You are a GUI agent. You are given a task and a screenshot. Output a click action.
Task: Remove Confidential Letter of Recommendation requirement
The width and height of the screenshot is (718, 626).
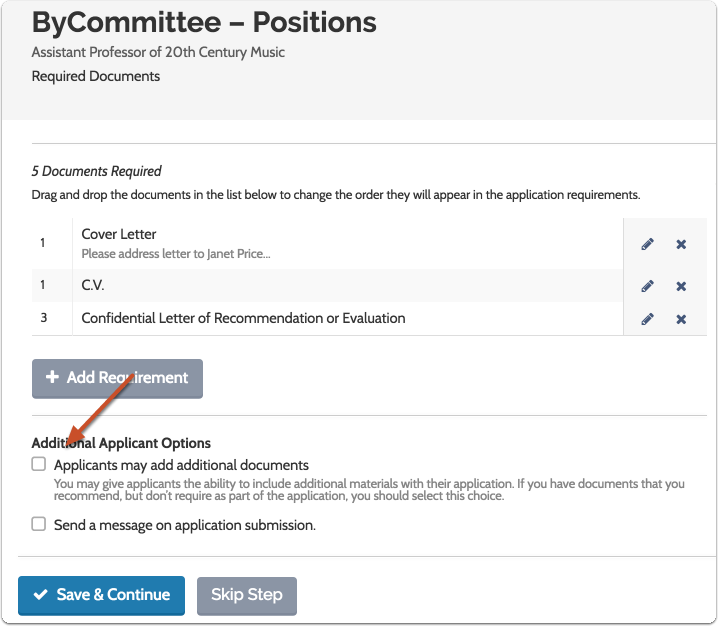coord(681,319)
